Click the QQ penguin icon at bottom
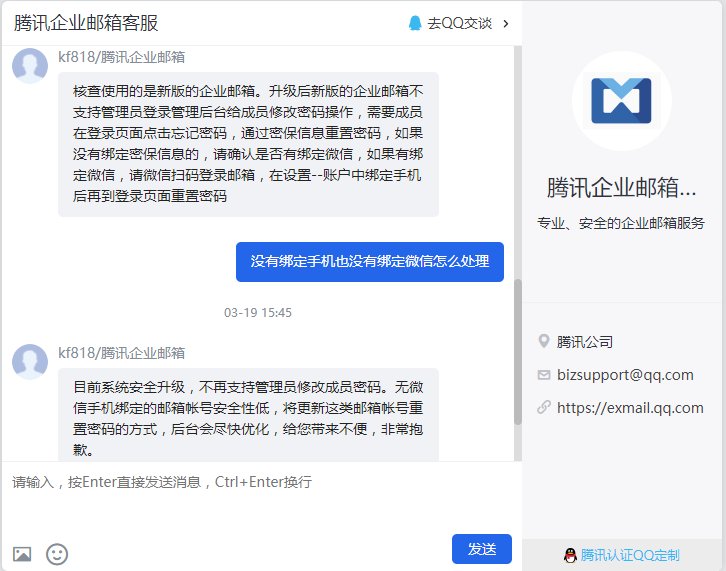The image size is (726, 571). coord(570,555)
